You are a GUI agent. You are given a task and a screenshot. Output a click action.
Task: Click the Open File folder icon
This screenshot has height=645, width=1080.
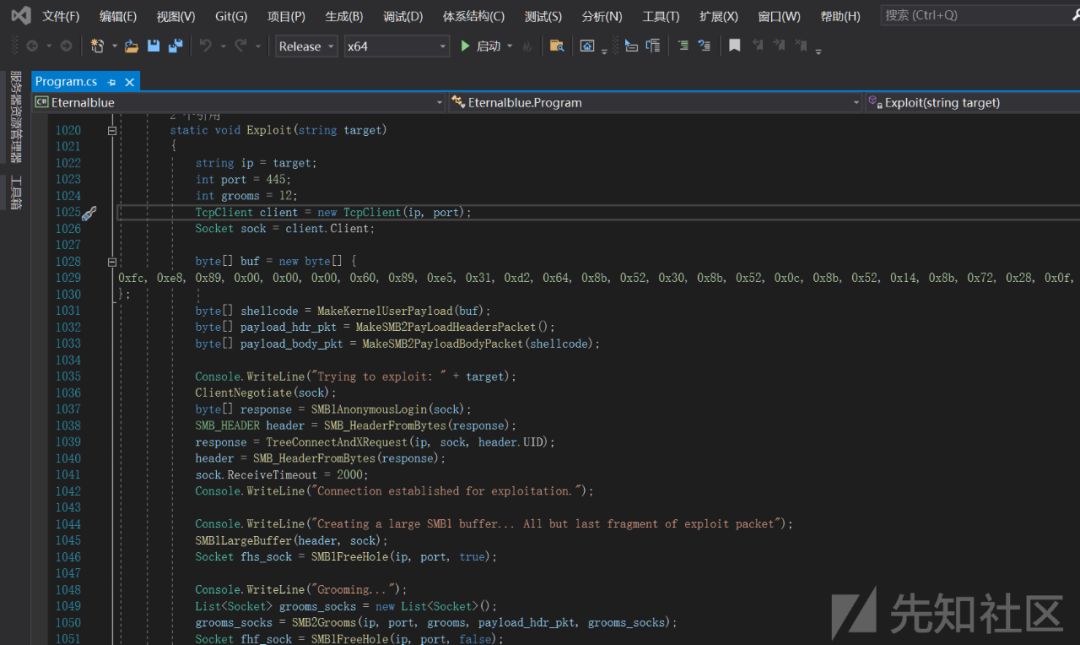[131, 46]
